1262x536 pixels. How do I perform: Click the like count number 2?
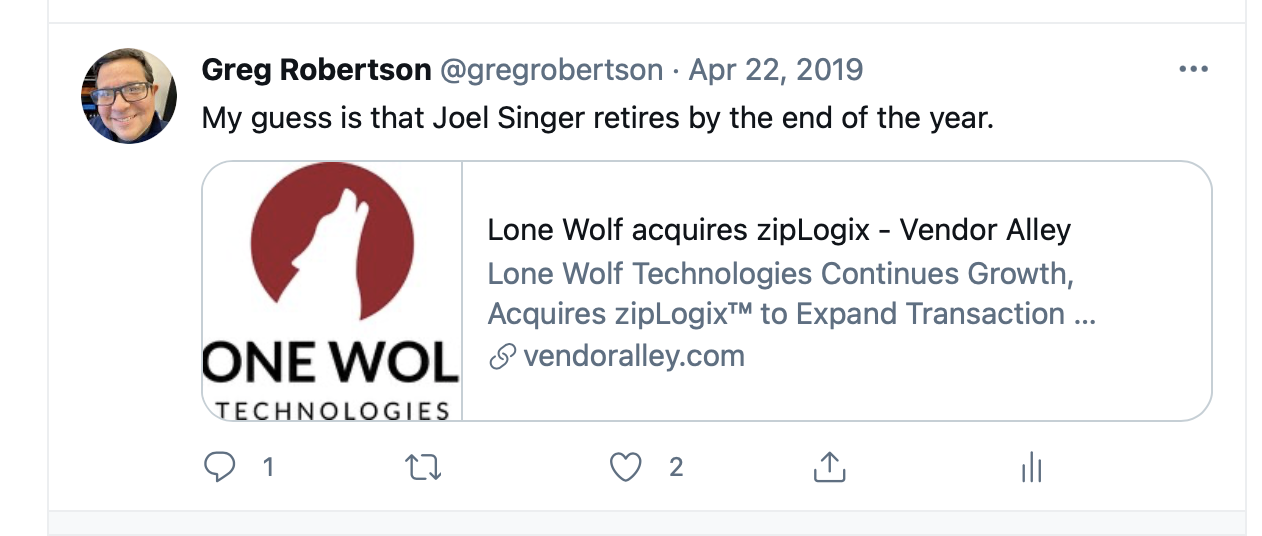pyautogui.click(x=676, y=467)
